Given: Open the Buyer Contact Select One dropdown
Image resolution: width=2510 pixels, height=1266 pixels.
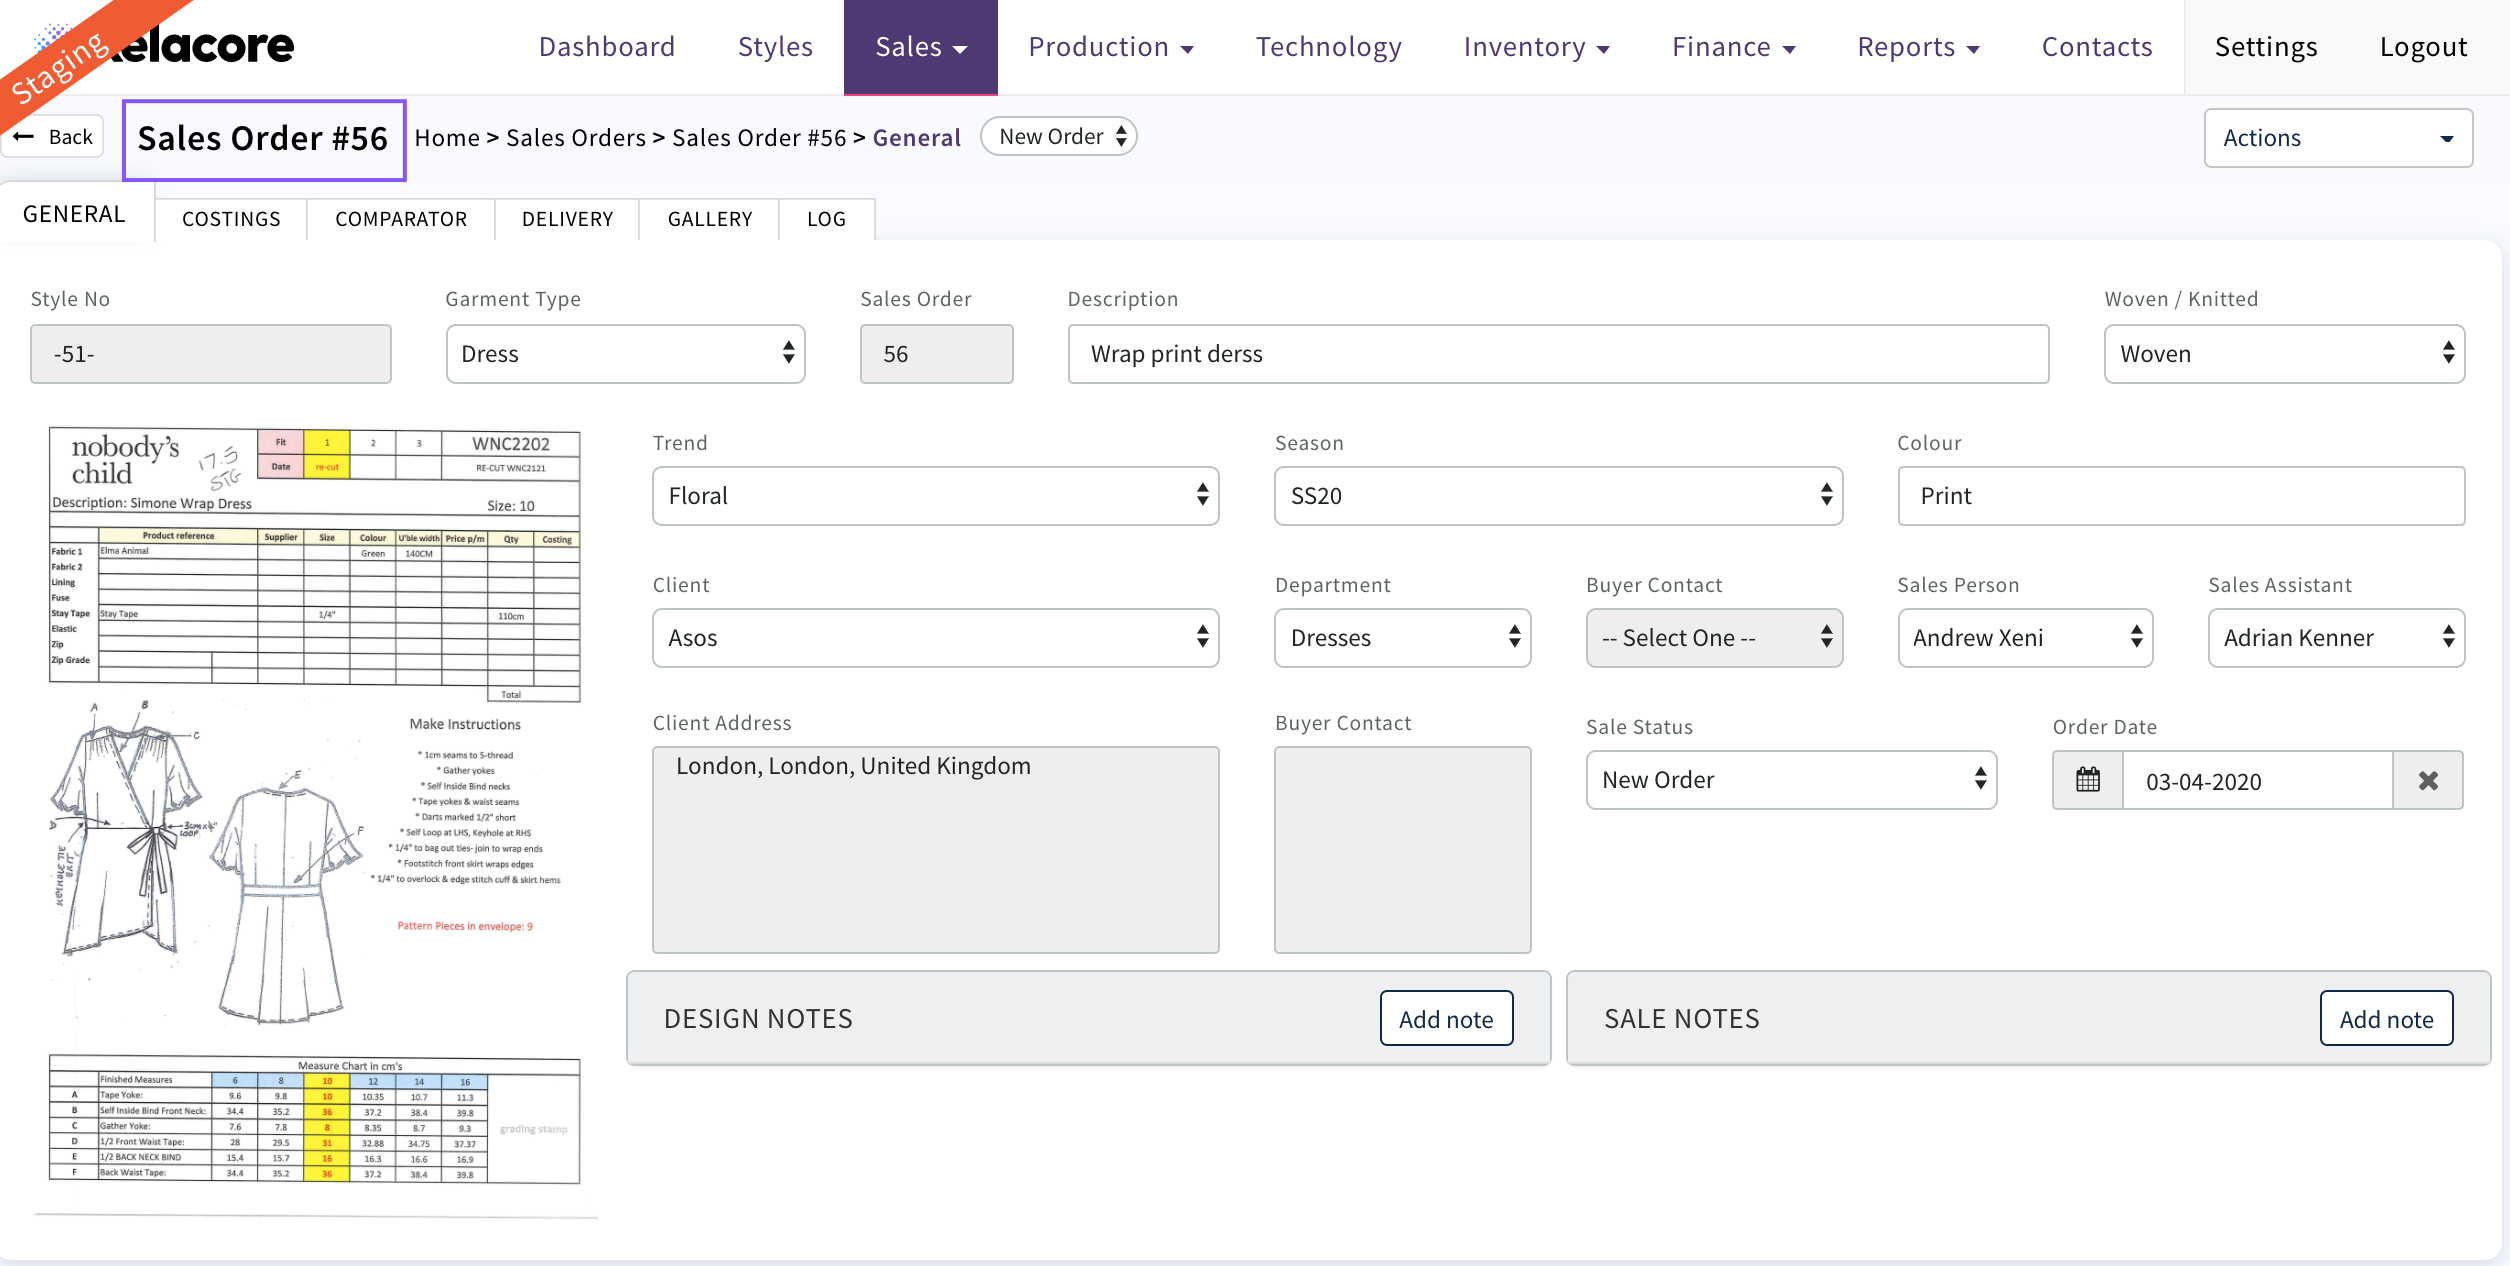Looking at the screenshot, I should pyautogui.click(x=1713, y=638).
